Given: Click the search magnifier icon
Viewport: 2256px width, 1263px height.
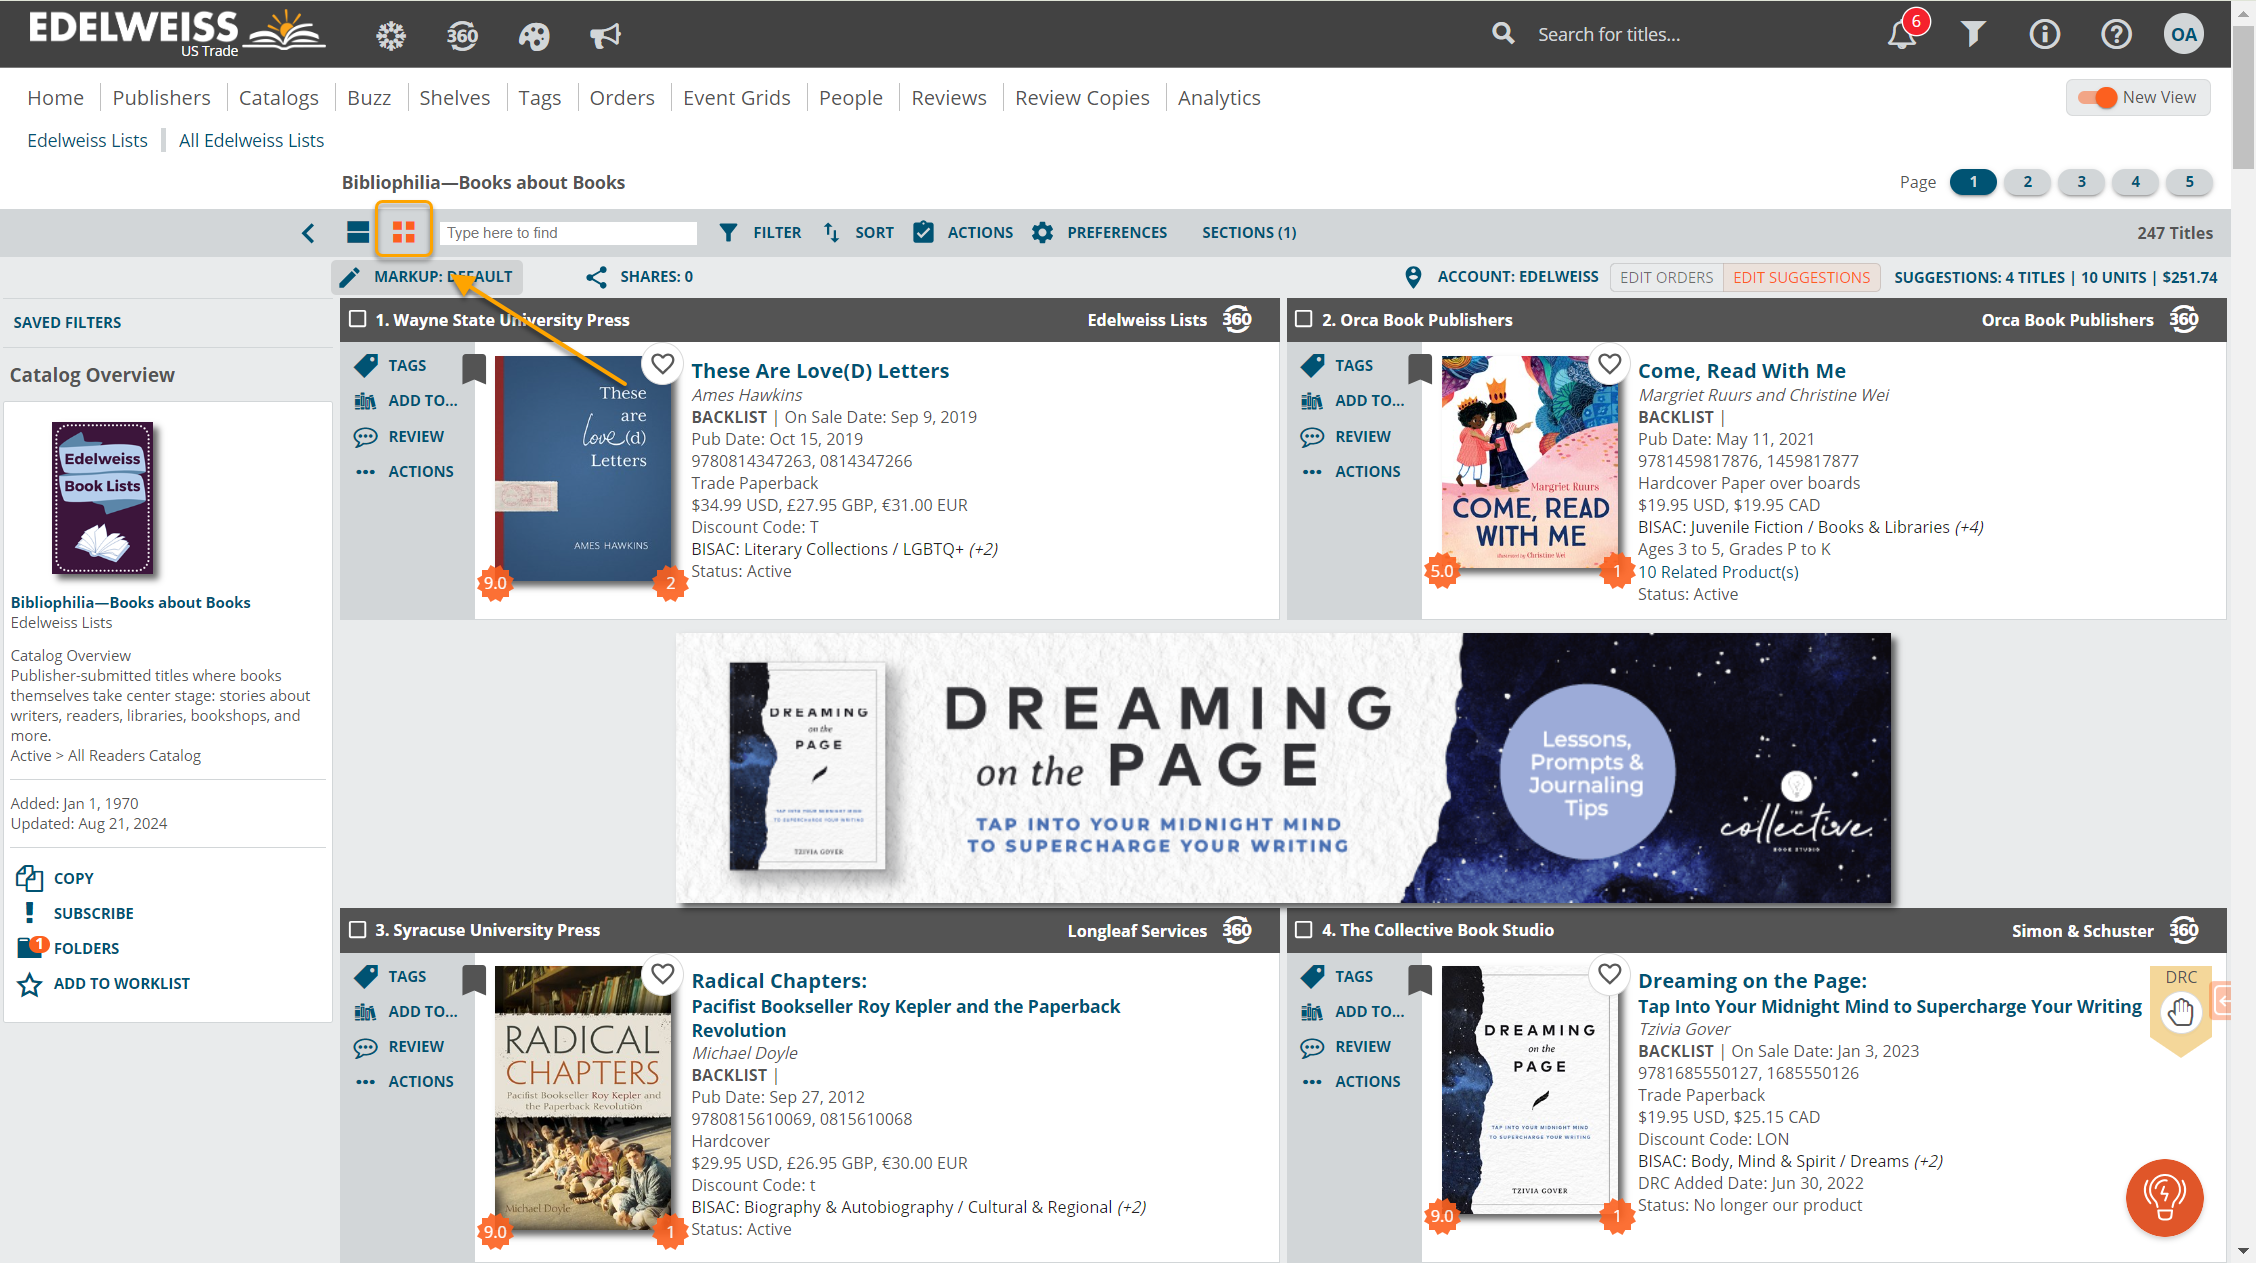Looking at the screenshot, I should pos(1503,34).
